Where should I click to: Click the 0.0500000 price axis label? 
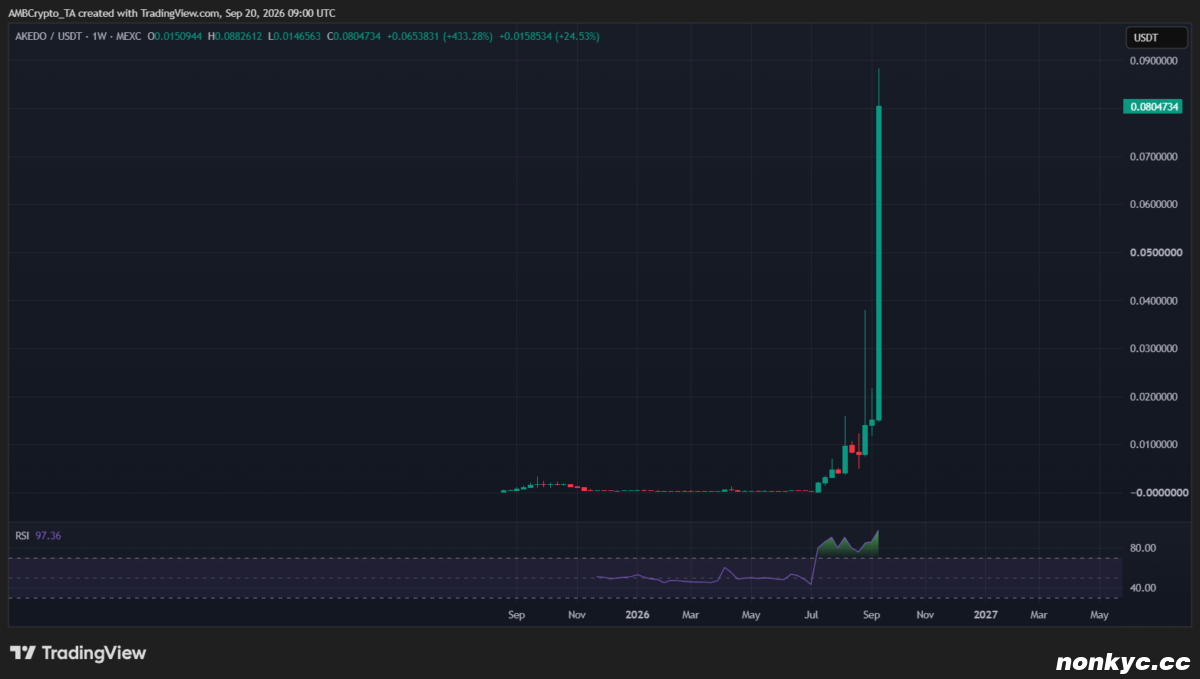[x=1159, y=253]
